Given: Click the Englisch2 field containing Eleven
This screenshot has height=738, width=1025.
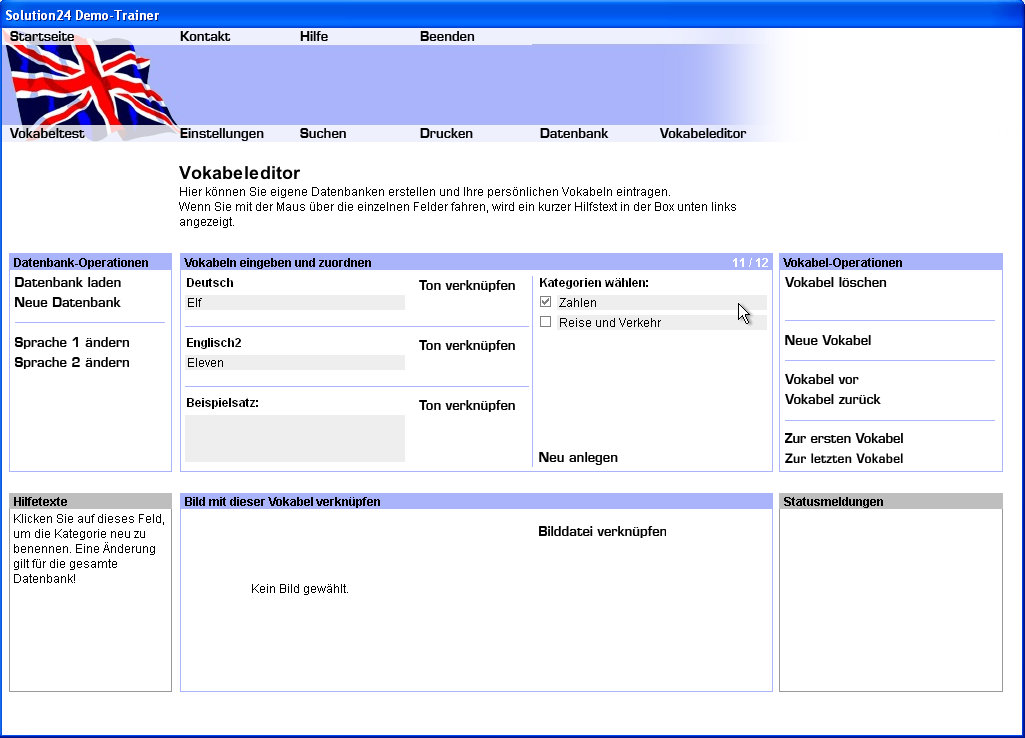Looking at the screenshot, I should [x=295, y=363].
